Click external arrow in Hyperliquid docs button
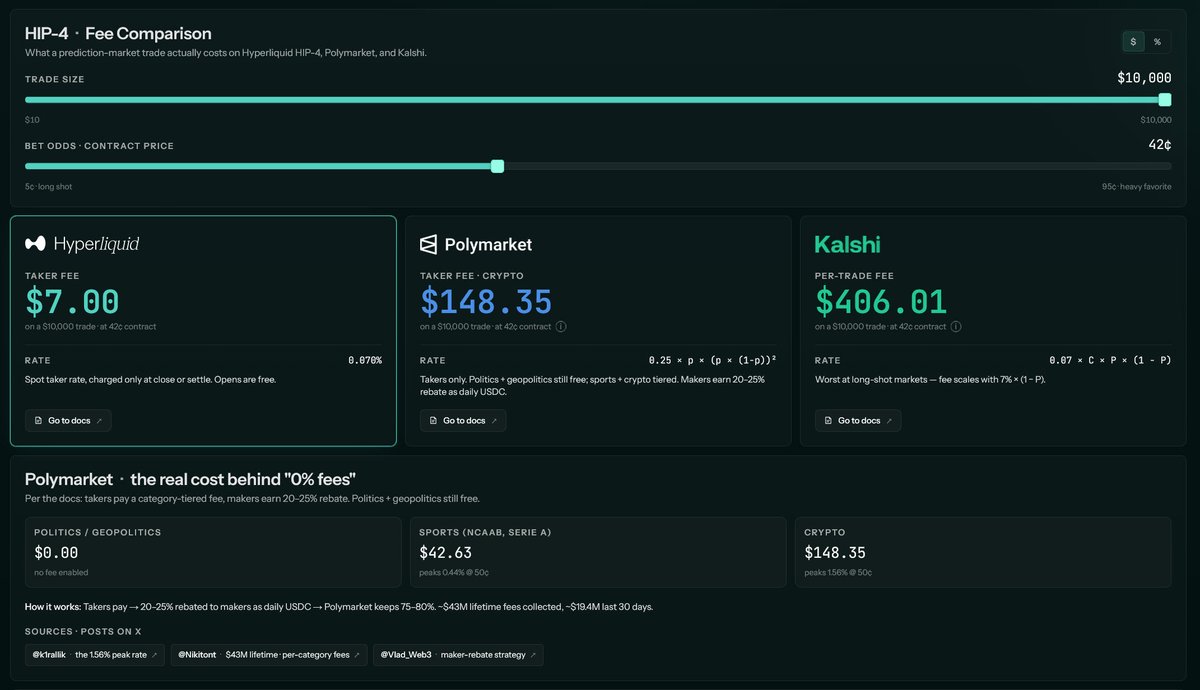The height and width of the screenshot is (690, 1200). 98,421
